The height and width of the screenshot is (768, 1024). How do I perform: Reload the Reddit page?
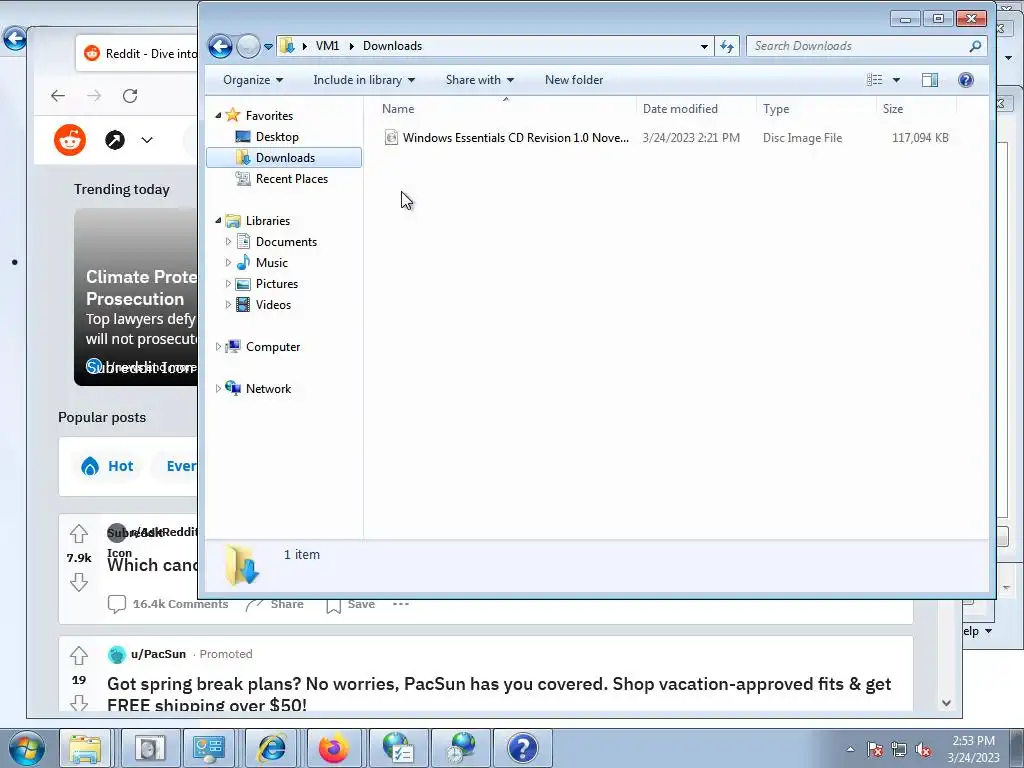pos(130,96)
